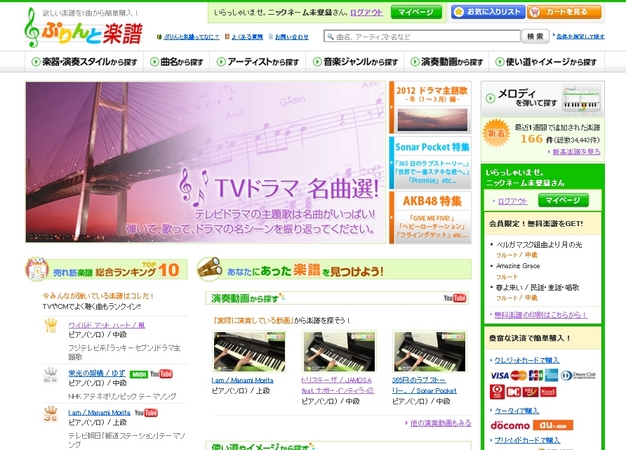Image resolution: width=626 pixels, height=450 pixels.
Task: Click the au payment logo
Action: [x=553, y=425]
